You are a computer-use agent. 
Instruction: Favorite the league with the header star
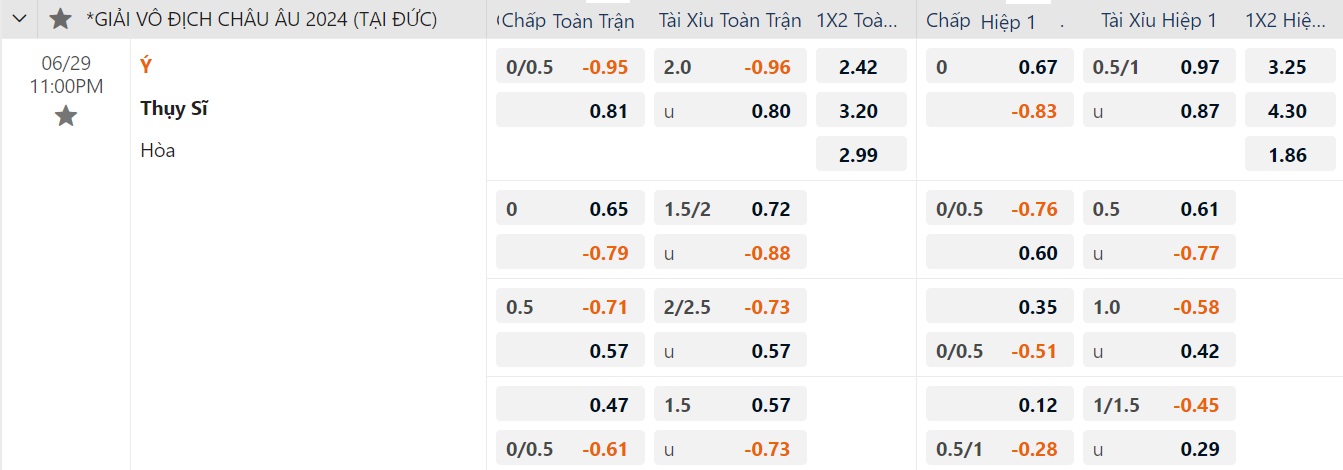(x=60, y=19)
